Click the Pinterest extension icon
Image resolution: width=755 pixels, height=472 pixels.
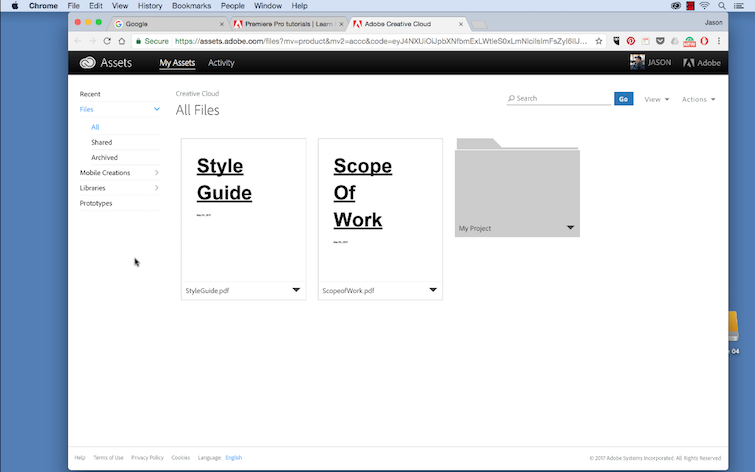coord(631,41)
